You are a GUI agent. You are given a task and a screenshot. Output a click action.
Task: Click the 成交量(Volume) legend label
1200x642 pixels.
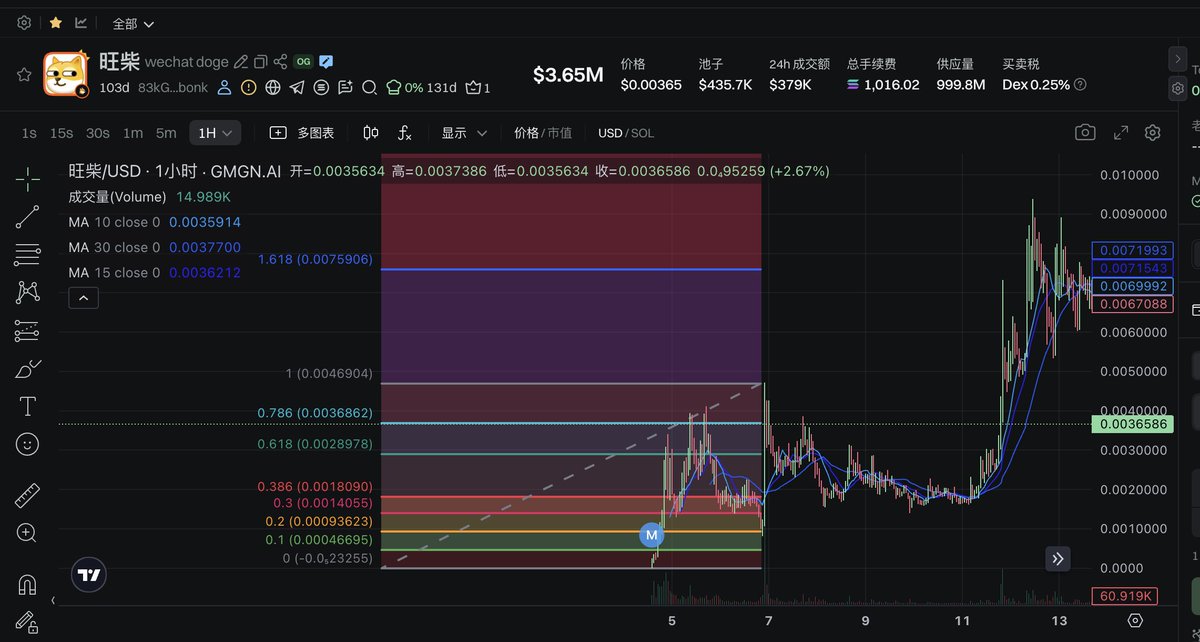[x=117, y=197]
